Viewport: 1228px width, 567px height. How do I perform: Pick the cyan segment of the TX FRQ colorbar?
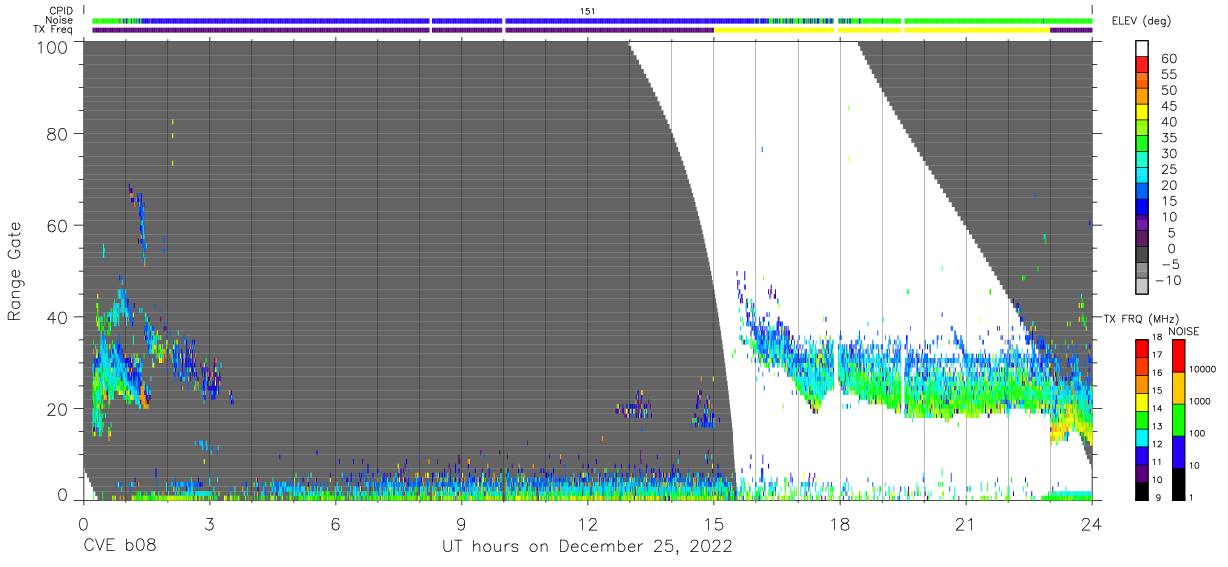pyautogui.click(x=1141, y=437)
